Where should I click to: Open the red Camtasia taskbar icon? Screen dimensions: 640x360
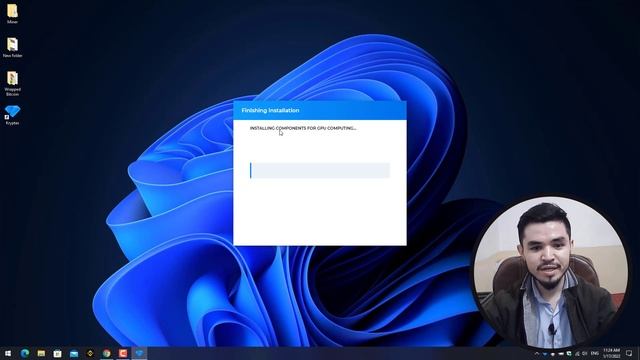click(x=123, y=353)
